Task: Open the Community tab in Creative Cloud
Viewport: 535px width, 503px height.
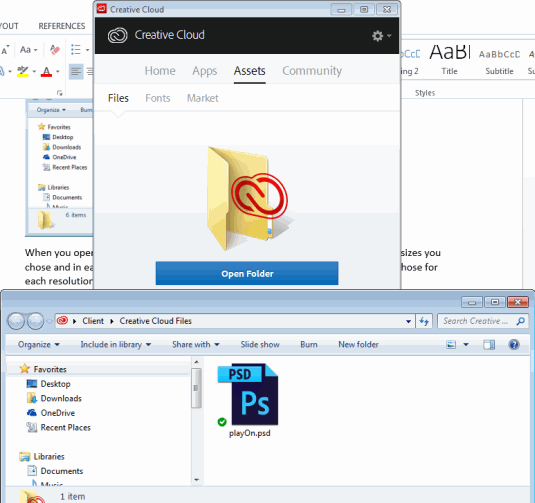Action: 312,71
